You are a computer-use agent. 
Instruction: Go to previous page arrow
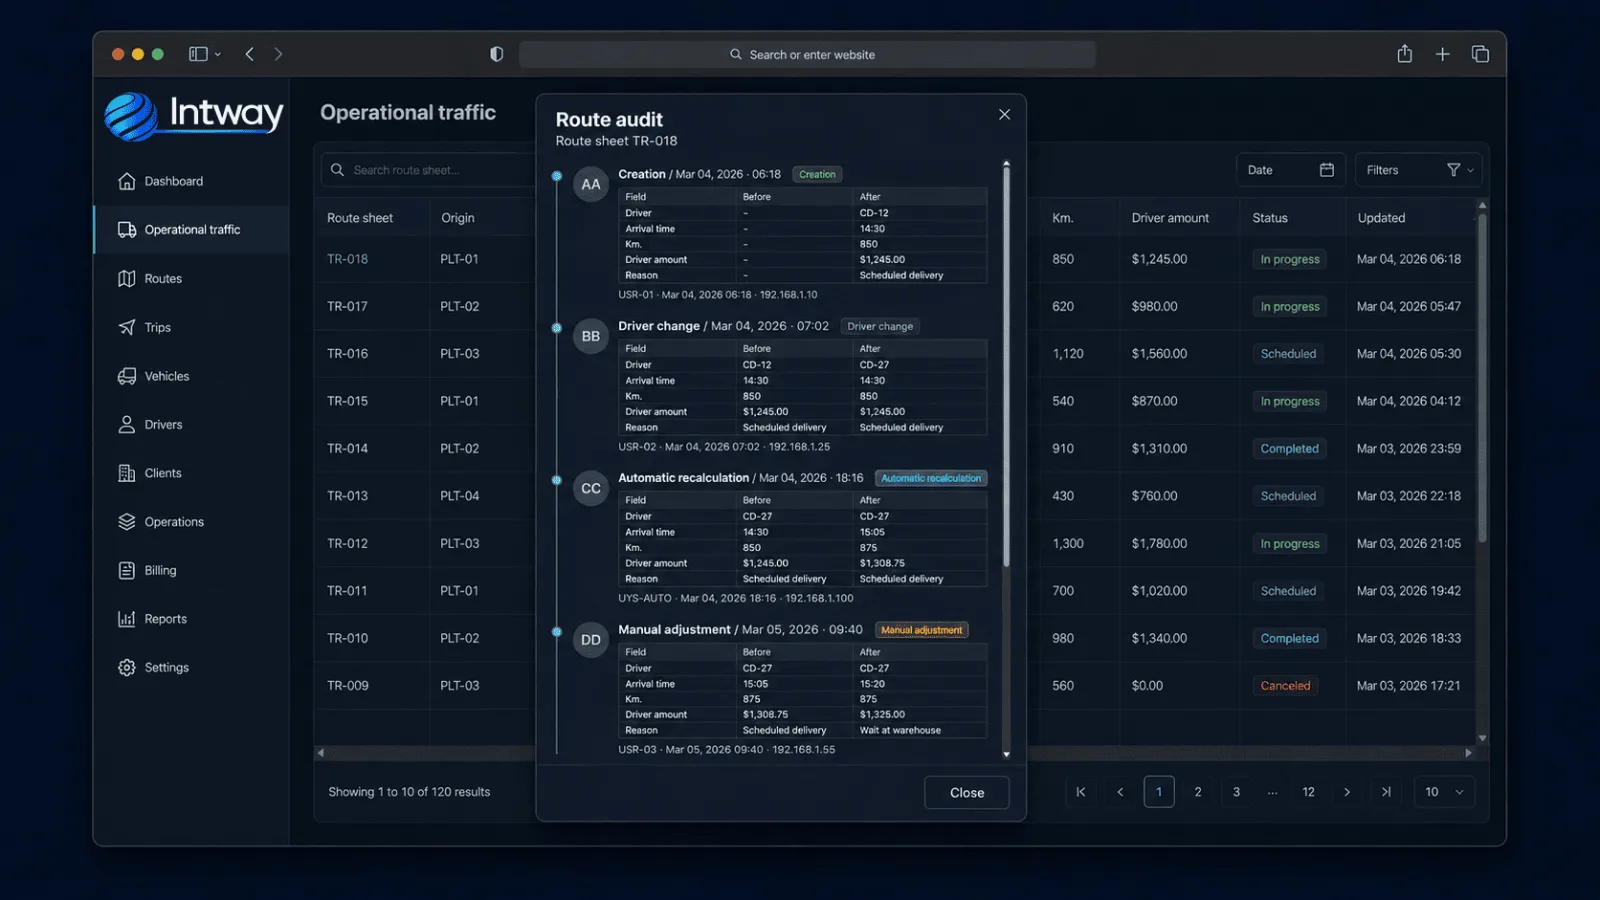[1120, 792]
